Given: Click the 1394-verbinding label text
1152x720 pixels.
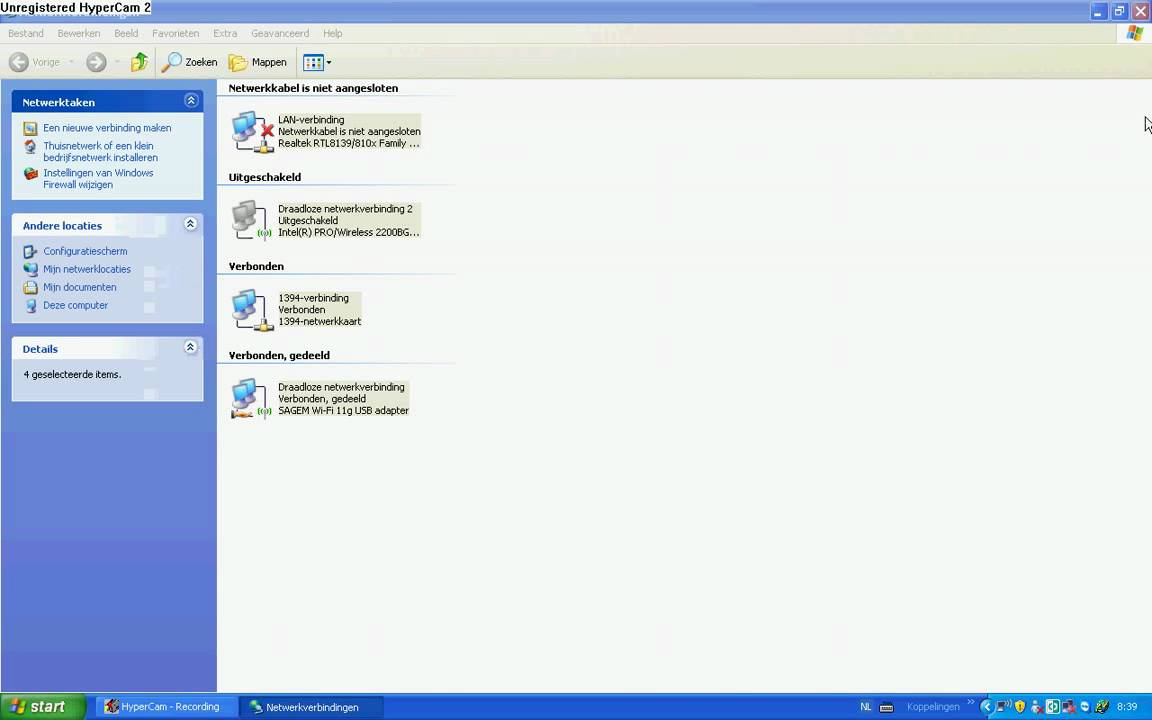Looking at the screenshot, I should coord(313,298).
